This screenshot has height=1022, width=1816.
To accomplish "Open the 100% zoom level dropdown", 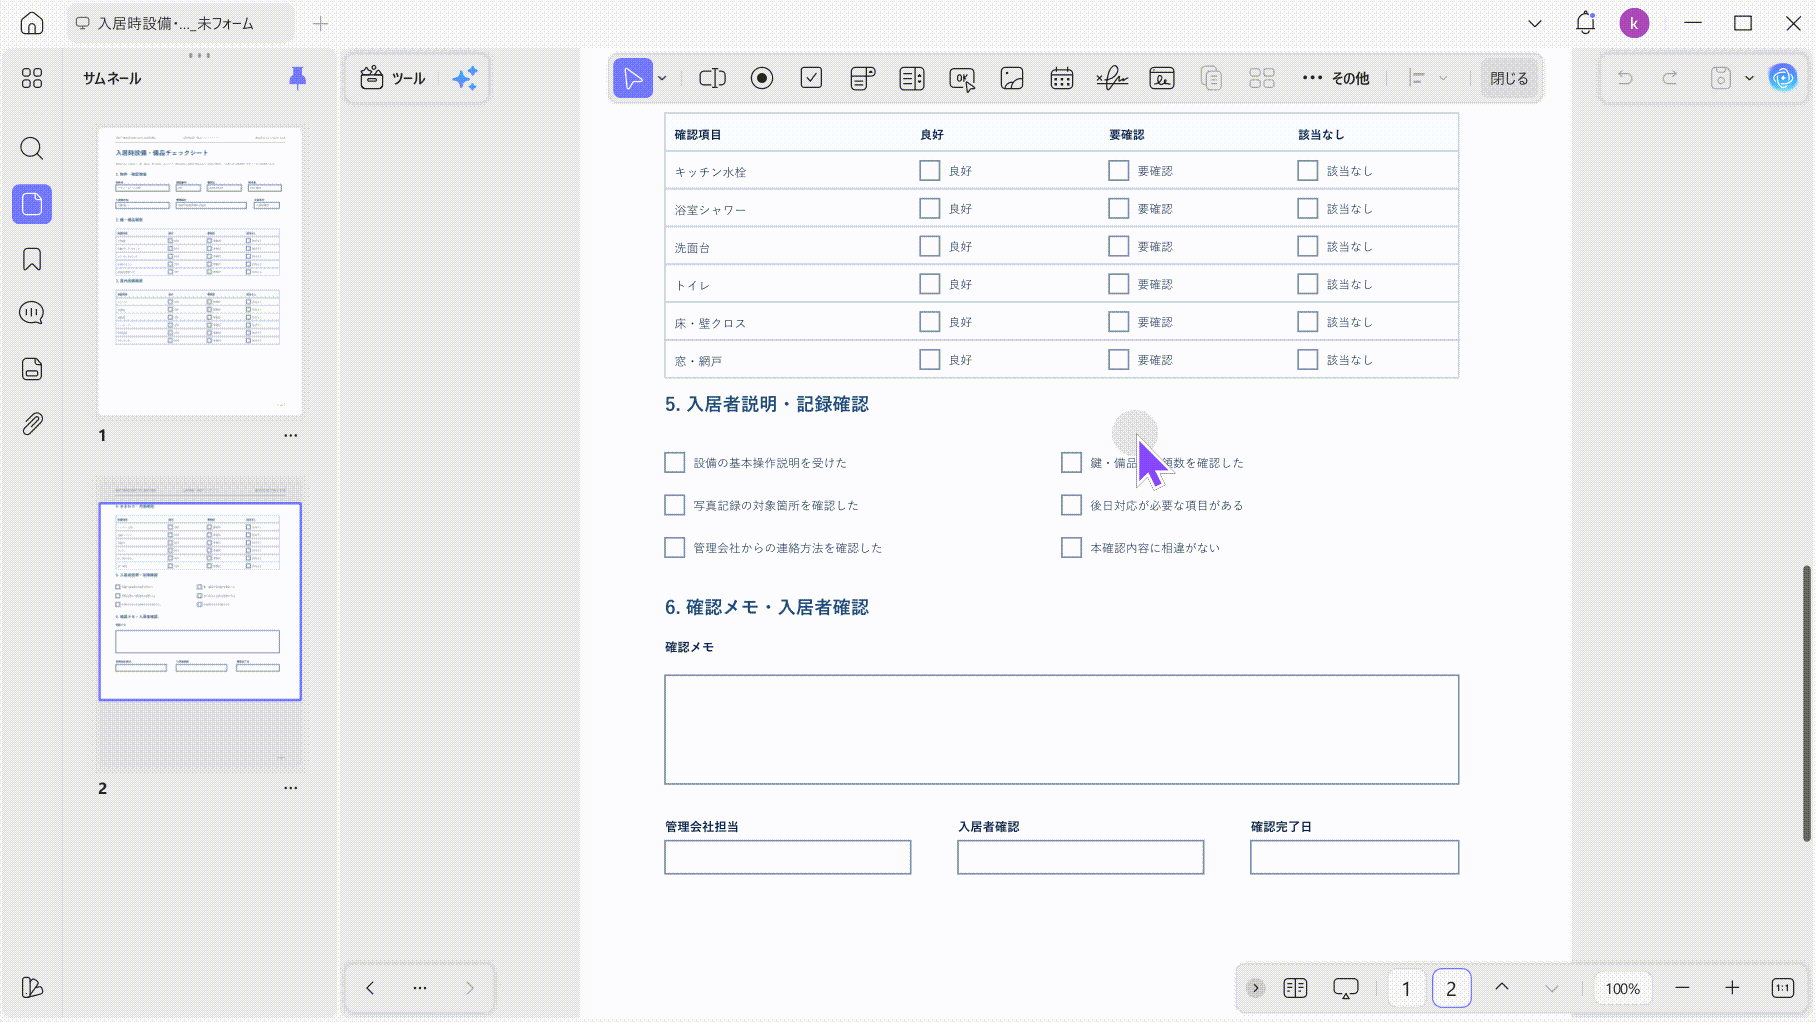I will click(1622, 989).
